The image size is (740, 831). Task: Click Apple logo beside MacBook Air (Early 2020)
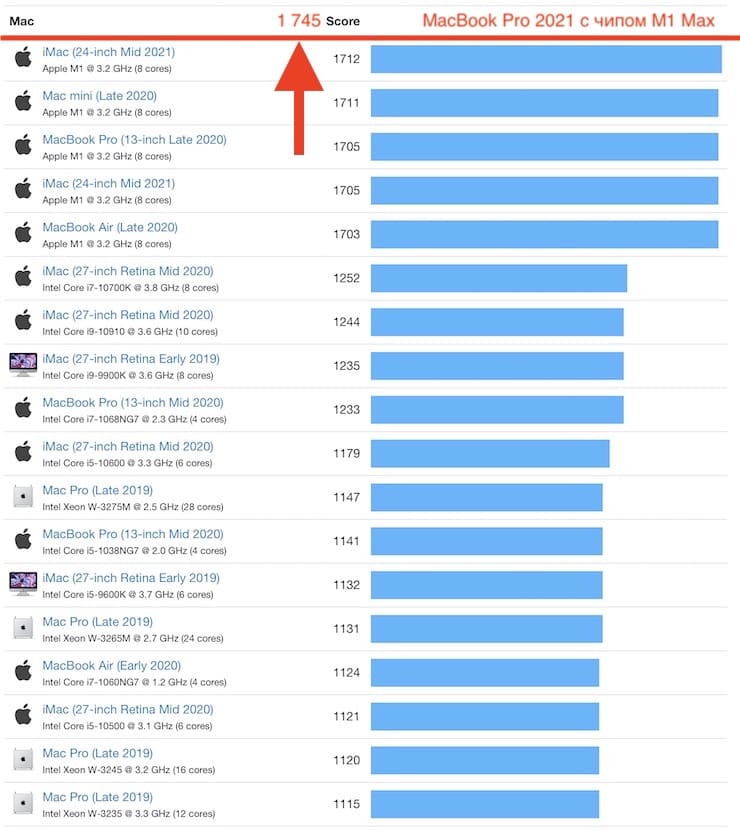point(23,670)
